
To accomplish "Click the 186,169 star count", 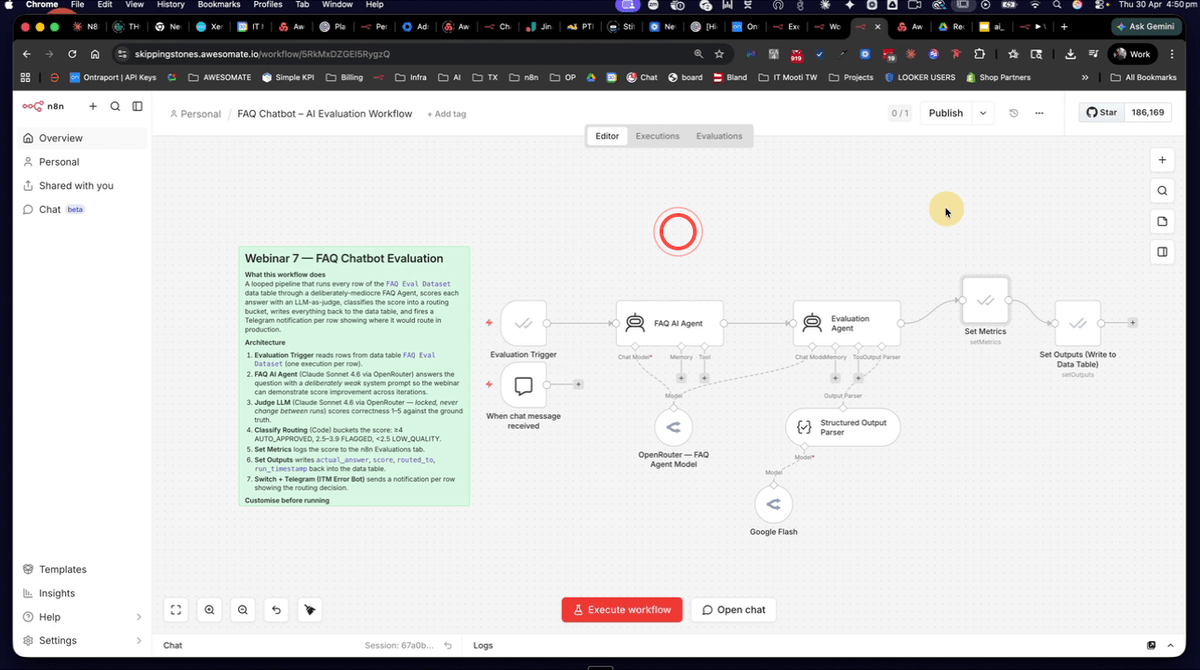I will click(x=1147, y=113).
